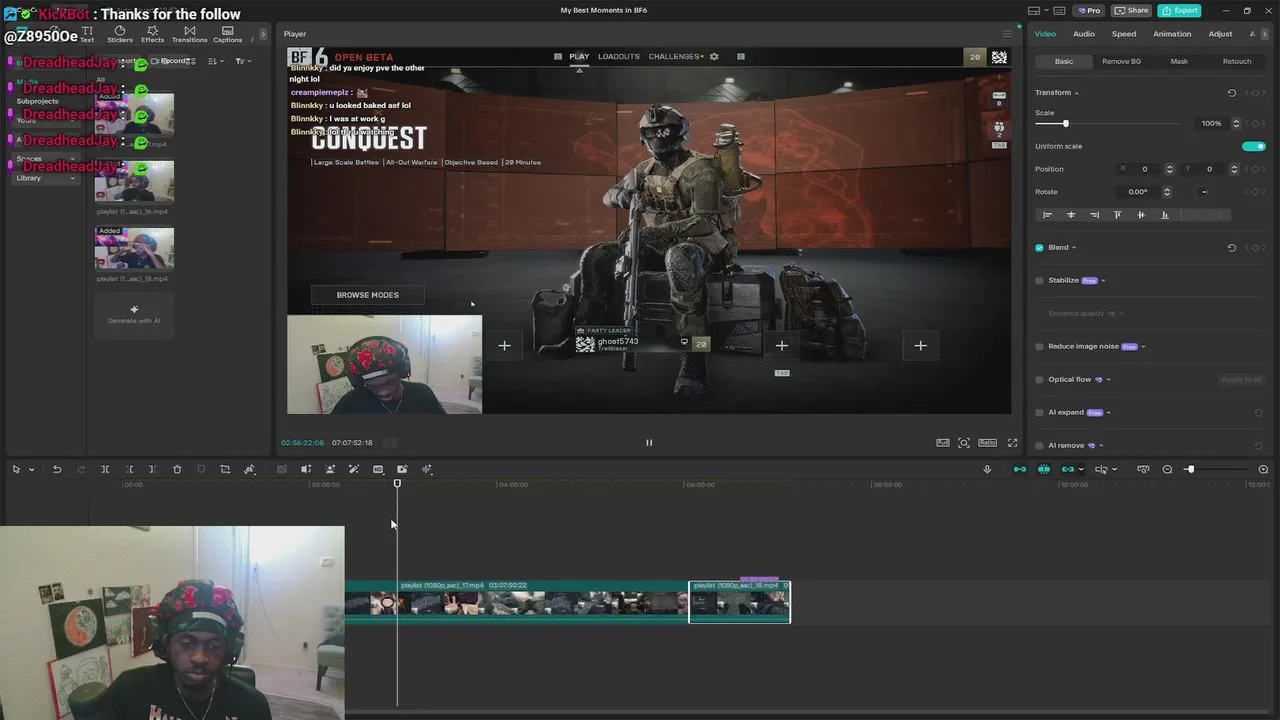Open the Transitions panel
Image resolution: width=1280 pixels, height=720 pixels.
tap(189, 34)
